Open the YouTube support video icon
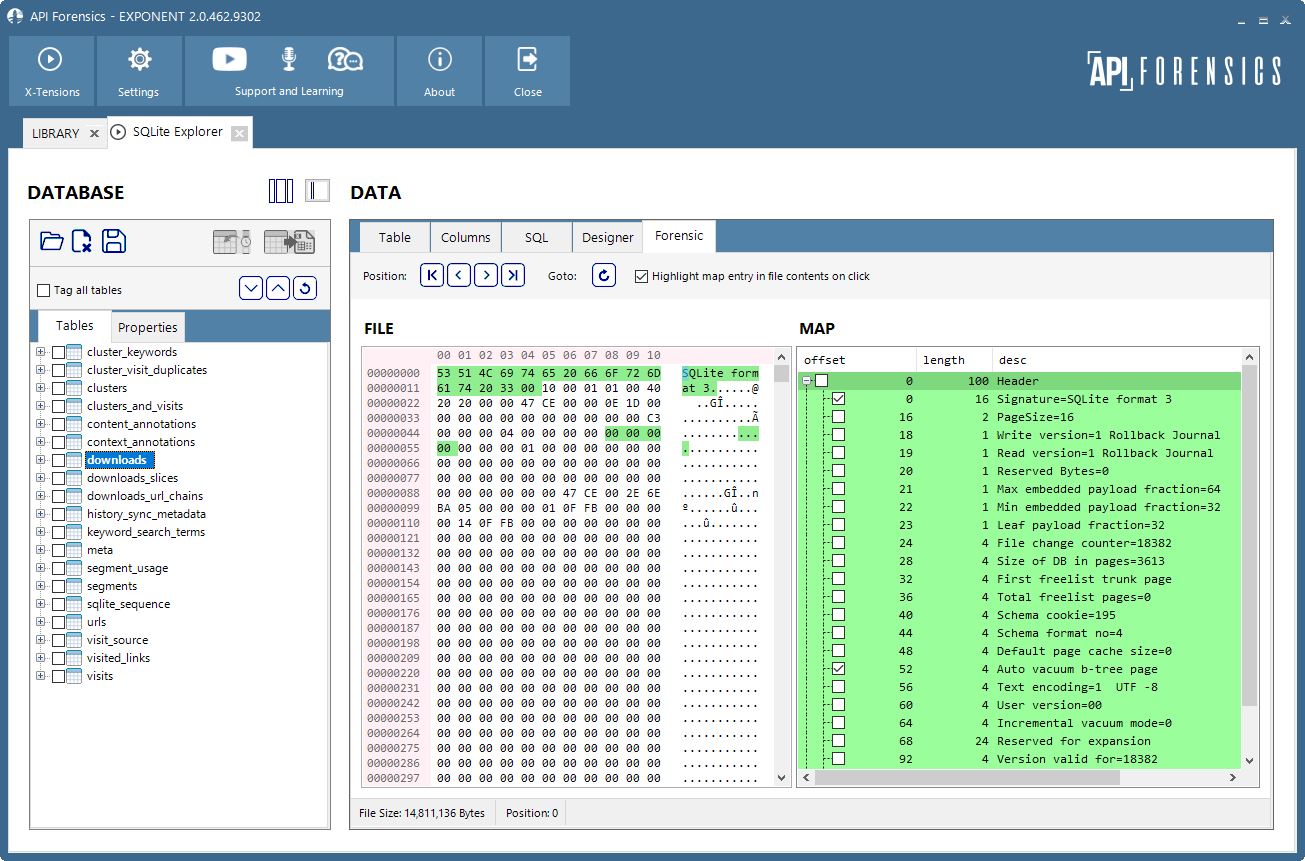The height and width of the screenshot is (861, 1305). tap(229, 60)
